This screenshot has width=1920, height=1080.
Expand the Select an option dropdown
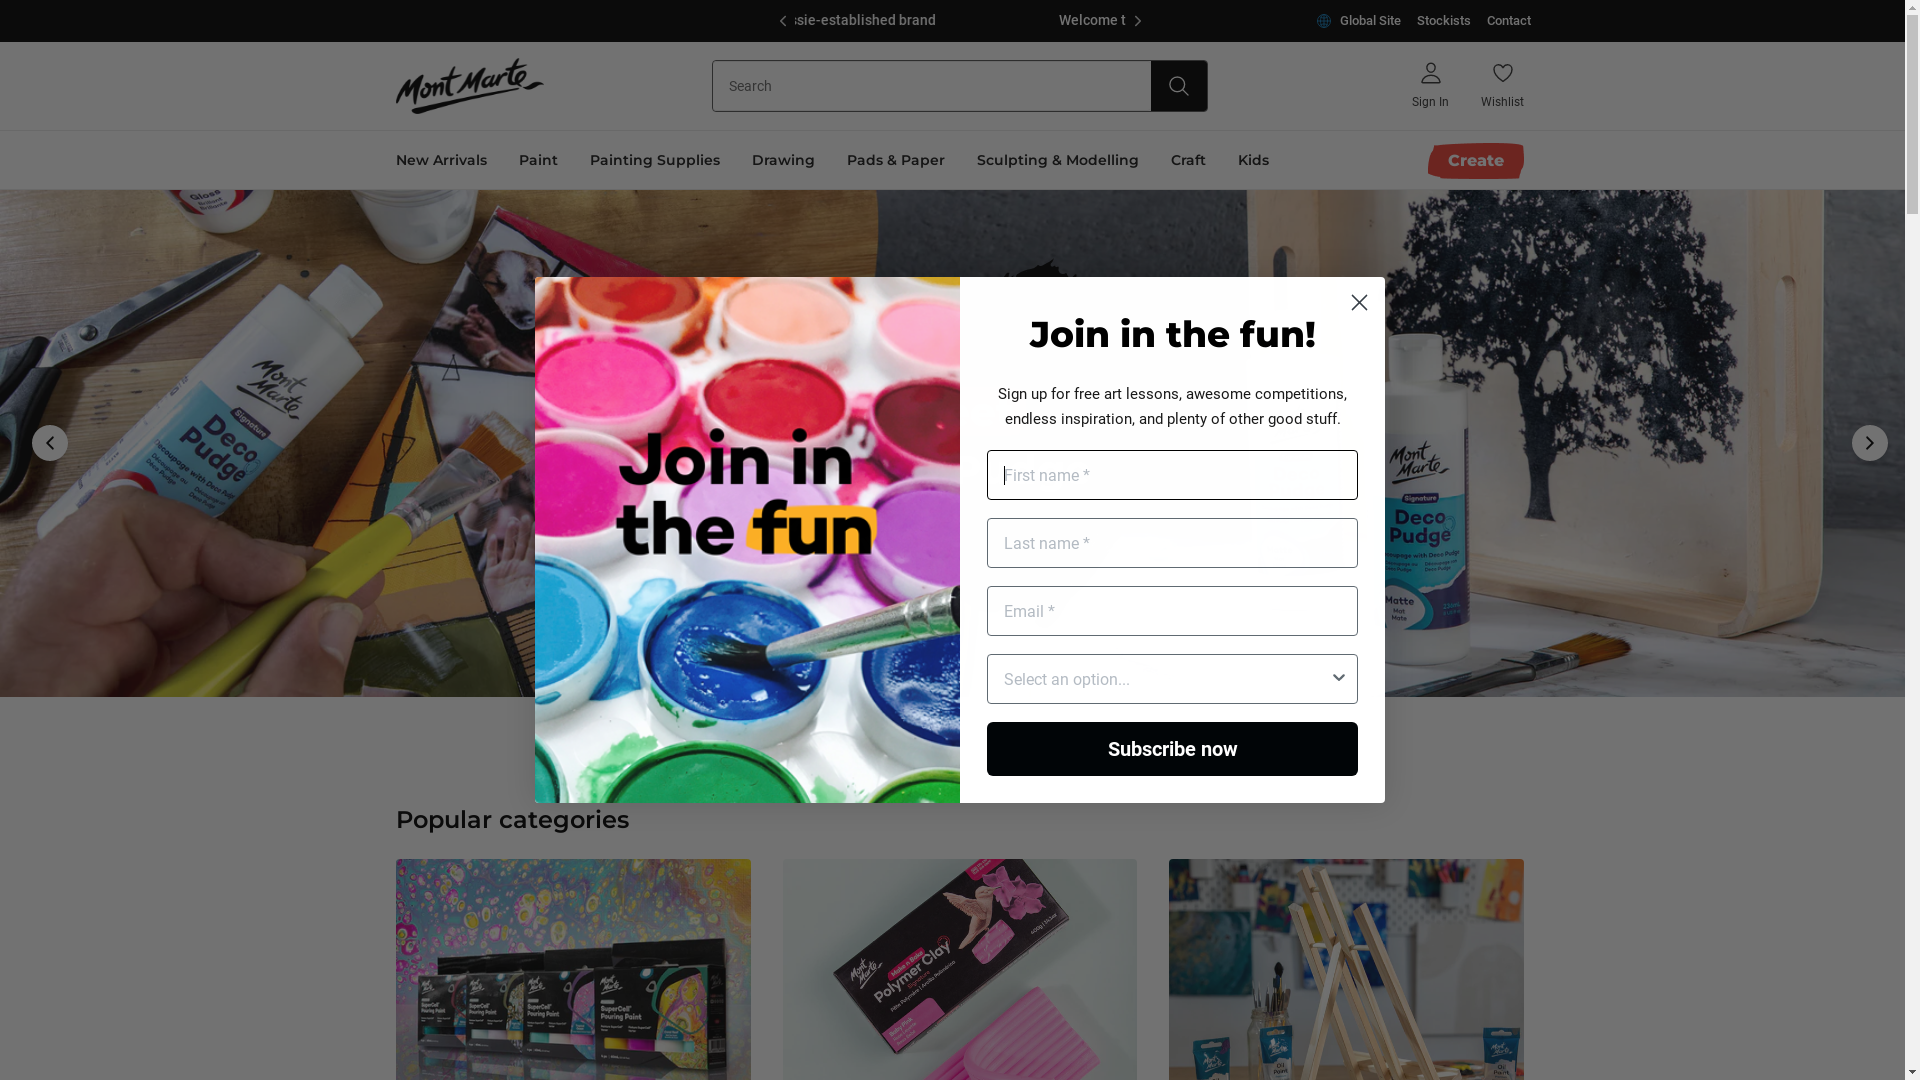1172,679
